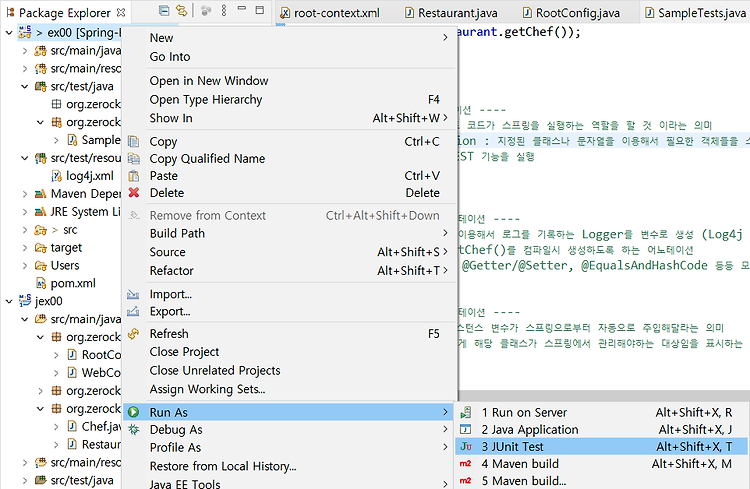Open Package Explorer View Menu dots
The height and width of the screenshot is (489, 750).
pos(224,11)
